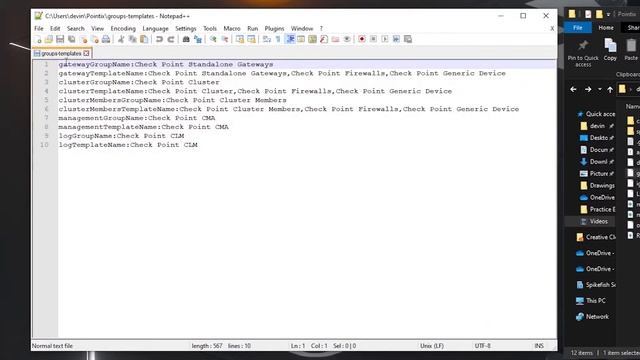Click line starting with logTemplateName
The height and width of the screenshot is (360, 640).
(128, 145)
